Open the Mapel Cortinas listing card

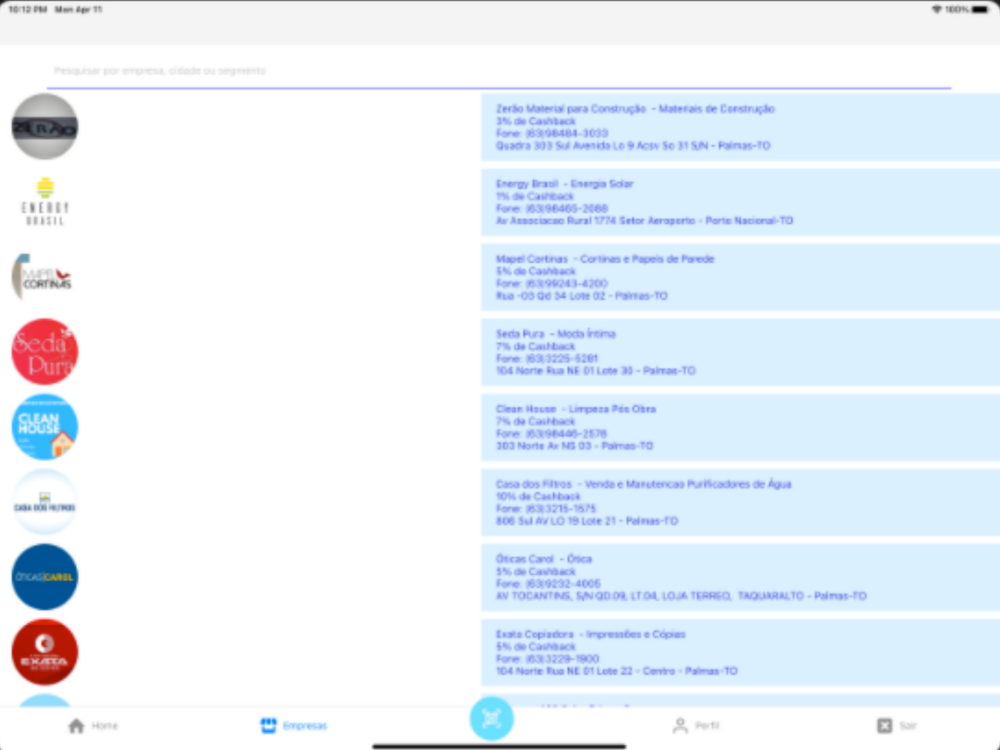tap(740, 277)
